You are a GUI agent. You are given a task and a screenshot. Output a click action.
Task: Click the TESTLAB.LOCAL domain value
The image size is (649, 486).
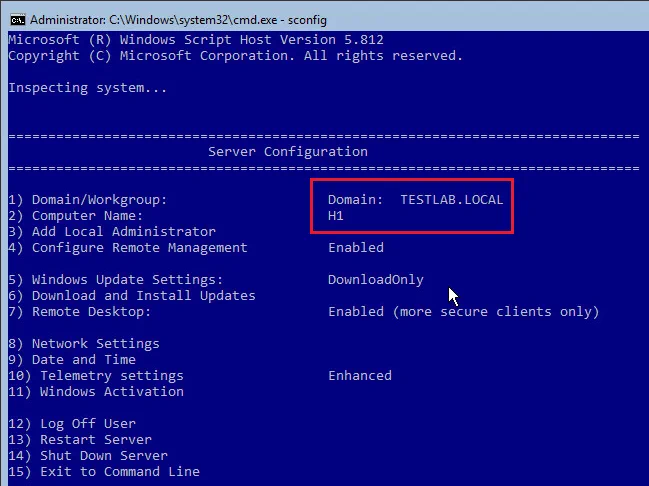[452, 200]
